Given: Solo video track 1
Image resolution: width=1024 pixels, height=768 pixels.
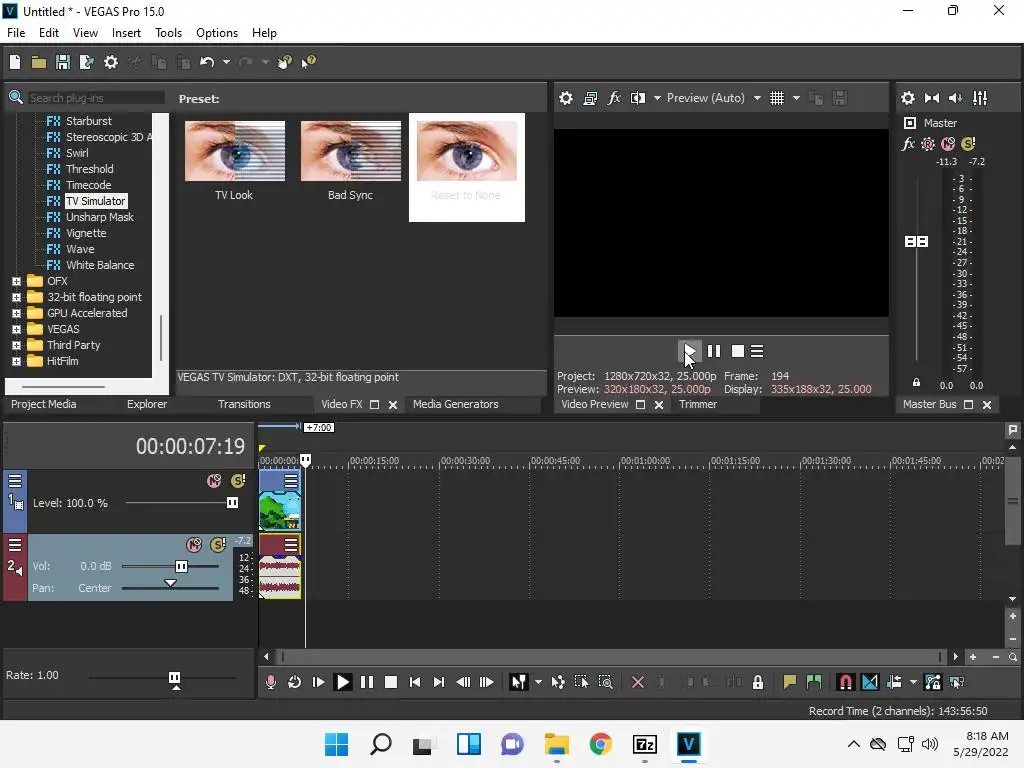Looking at the screenshot, I should (238, 481).
